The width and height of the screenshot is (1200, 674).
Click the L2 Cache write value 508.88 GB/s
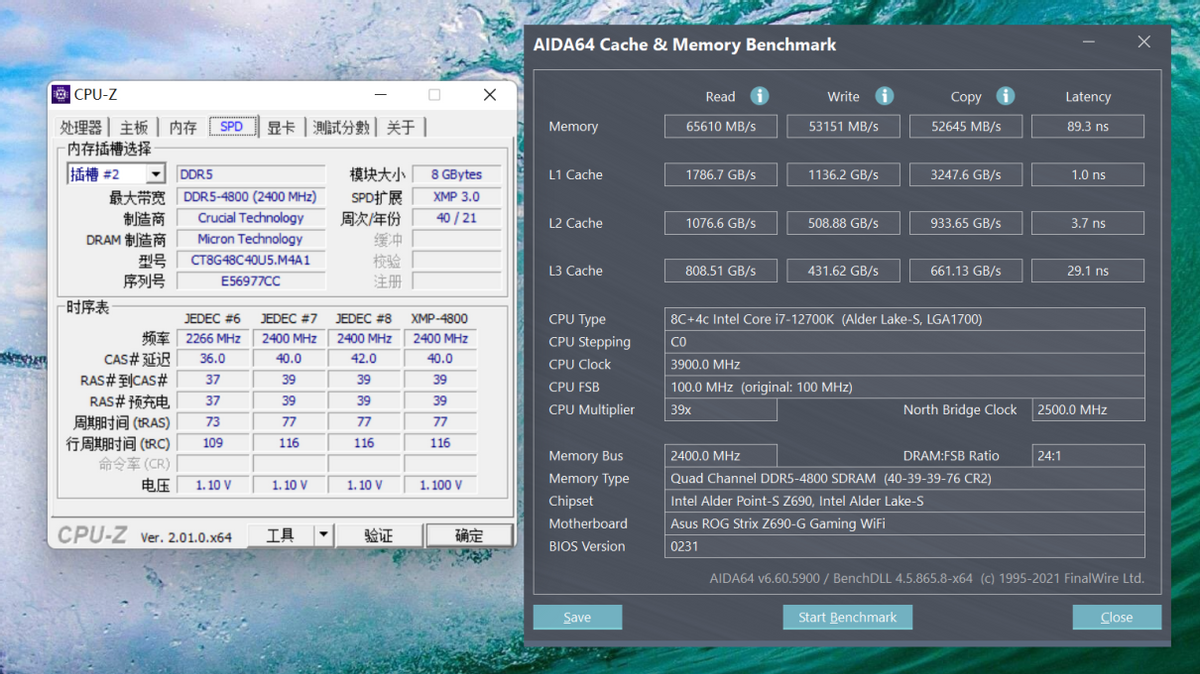(x=843, y=222)
